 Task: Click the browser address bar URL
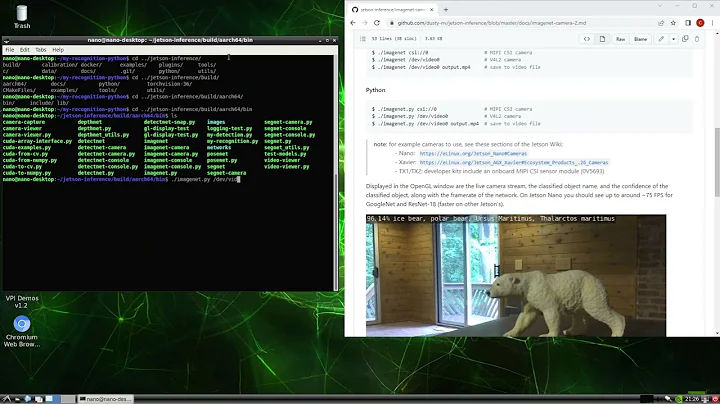click(x=492, y=23)
